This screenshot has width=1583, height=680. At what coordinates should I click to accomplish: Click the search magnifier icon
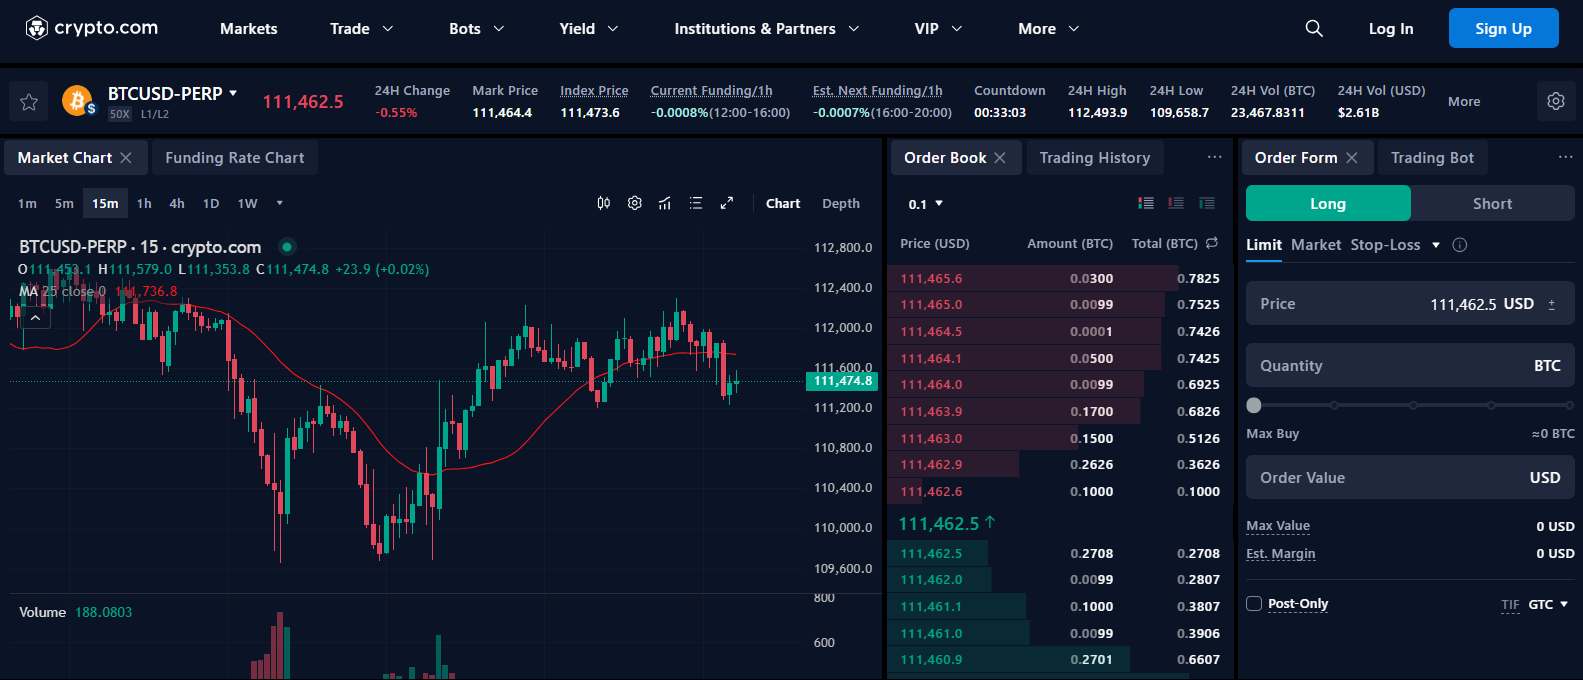[1314, 29]
